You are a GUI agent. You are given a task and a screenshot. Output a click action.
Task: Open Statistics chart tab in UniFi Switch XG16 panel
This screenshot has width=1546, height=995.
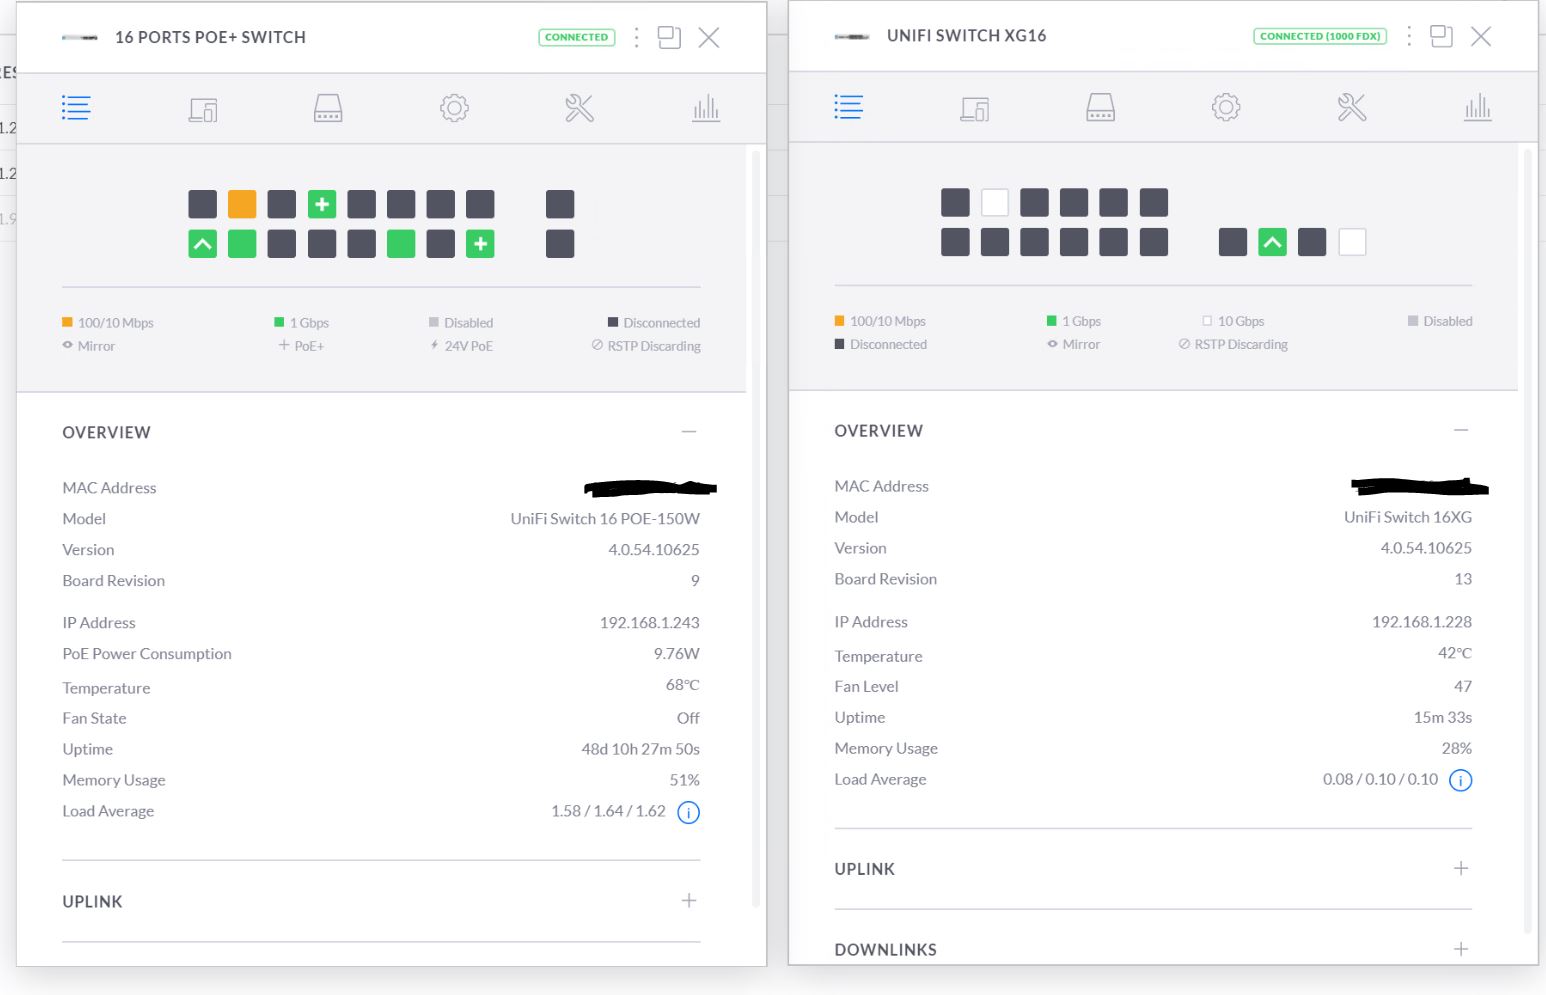[1478, 107]
